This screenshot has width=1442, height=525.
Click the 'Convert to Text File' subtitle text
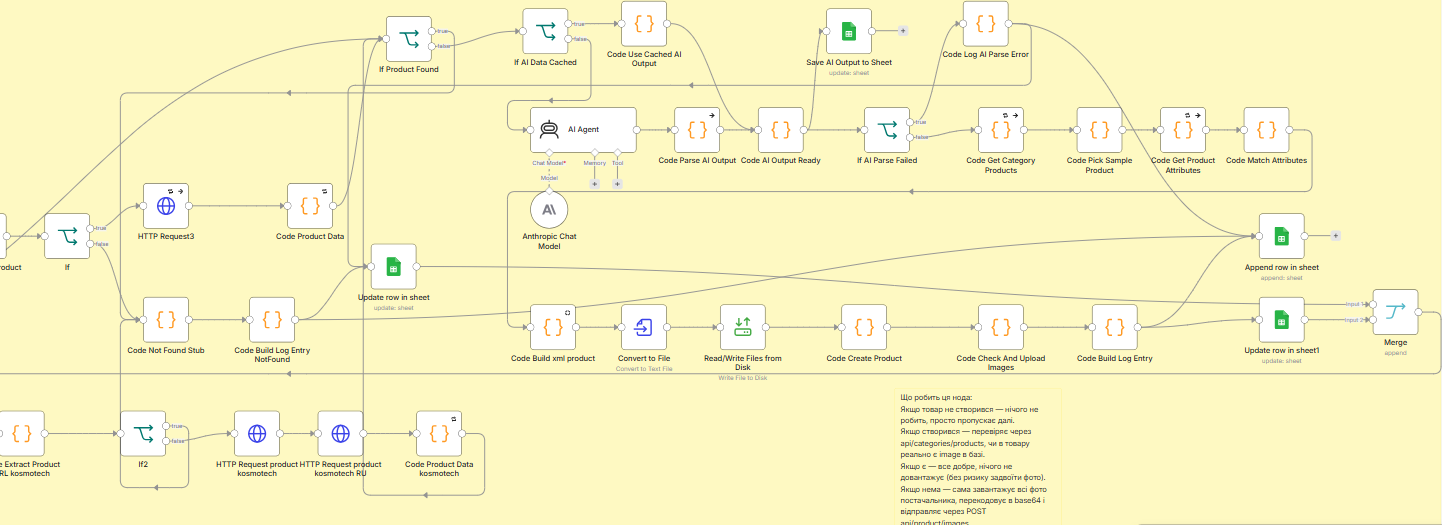pos(644,369)
